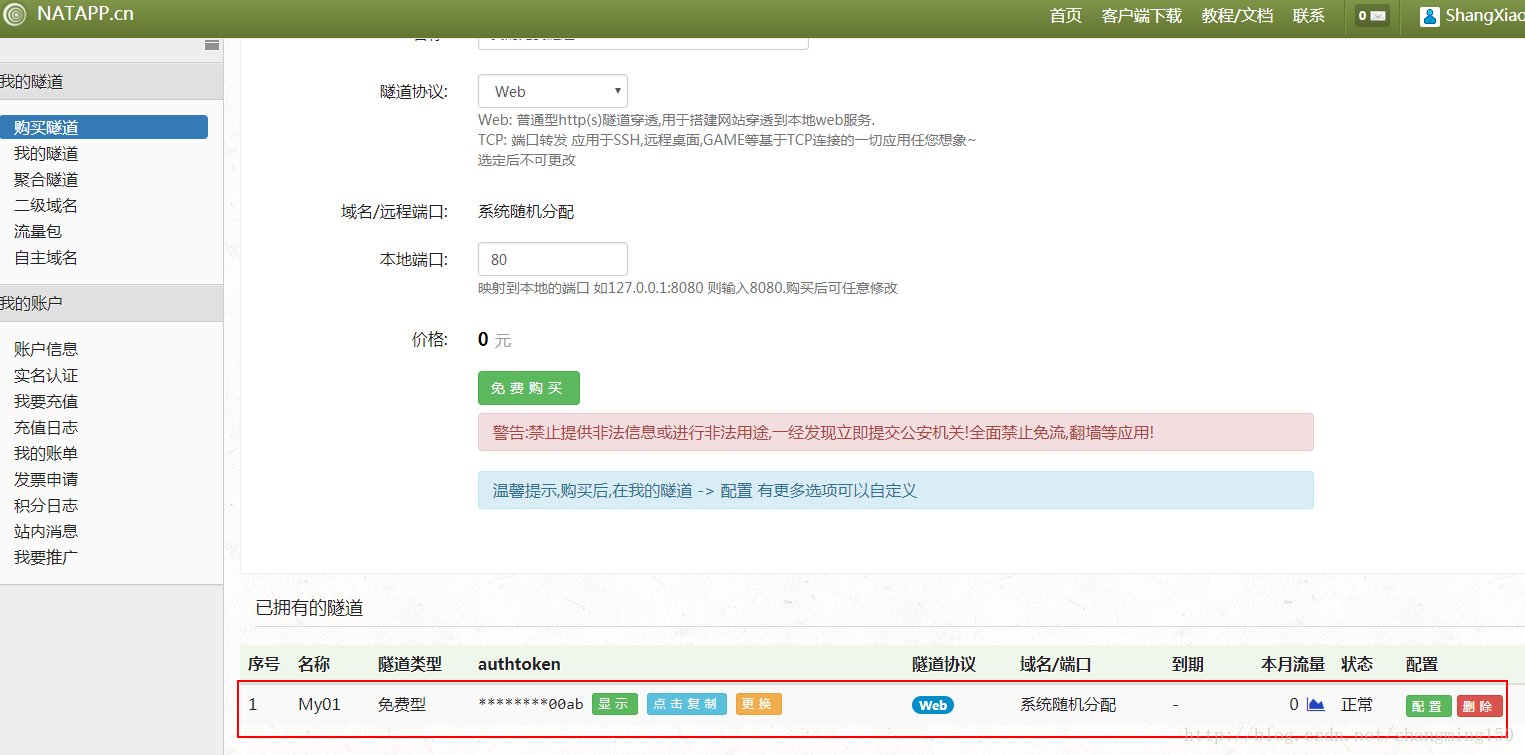Open 流量包 sidebar item

(x=38, y=231)
